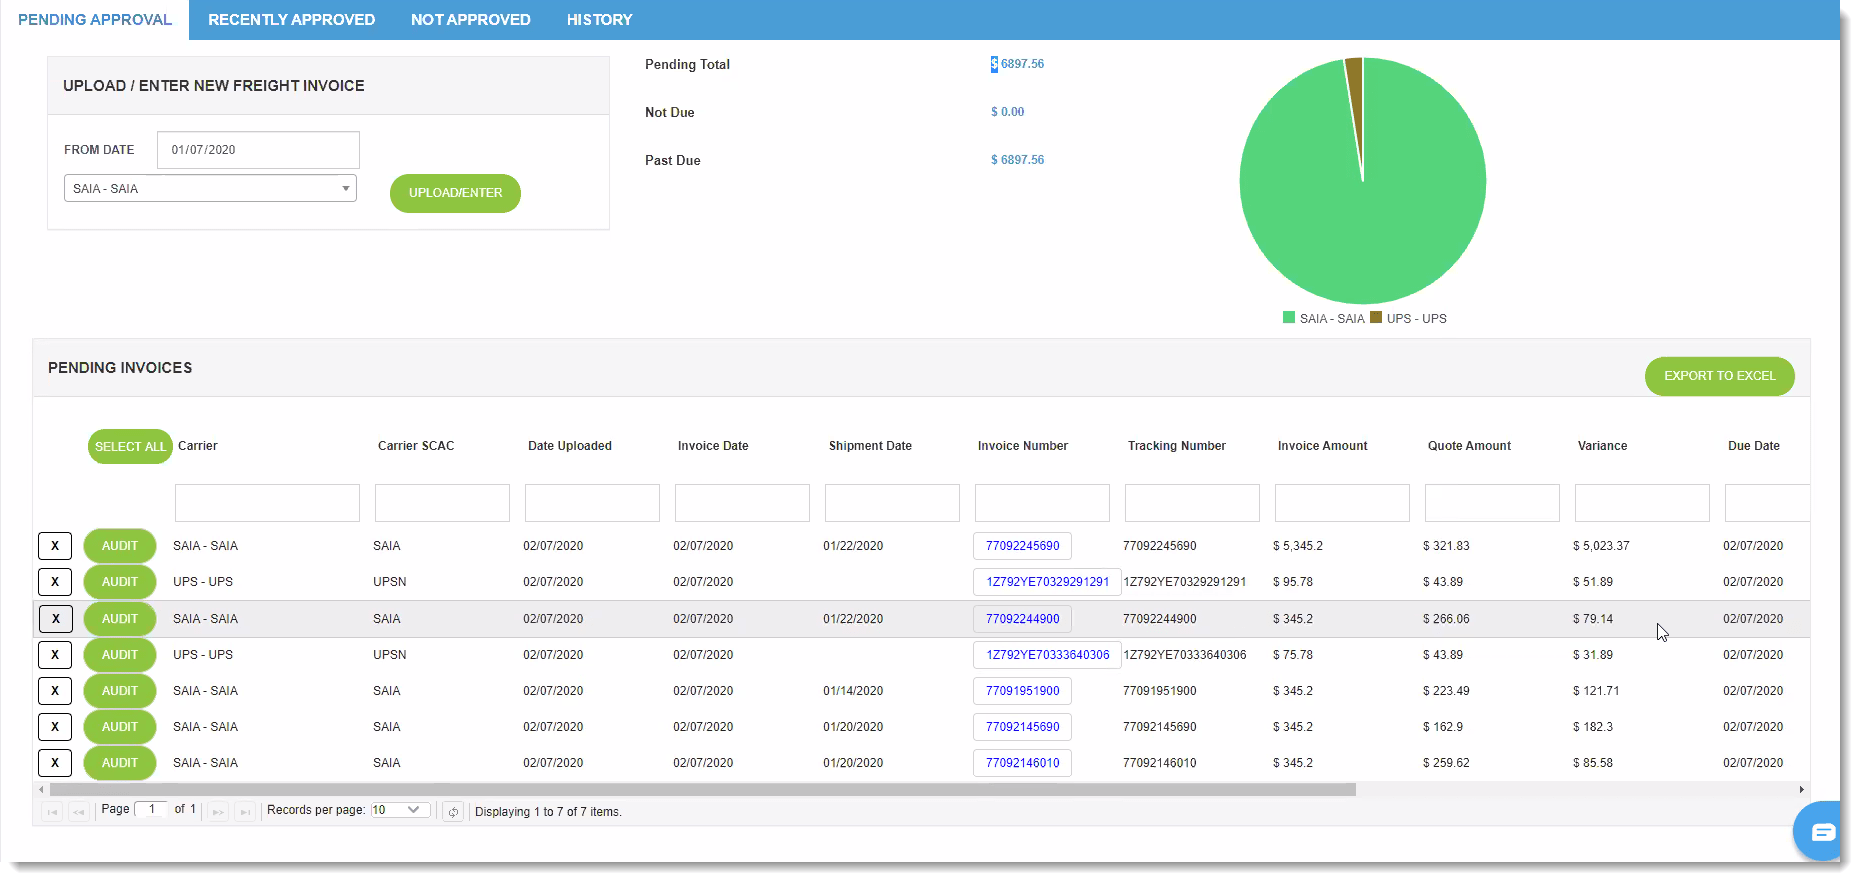Open the chat support bubble icon
The image size is (1860, 882).
pos(1819,831)
